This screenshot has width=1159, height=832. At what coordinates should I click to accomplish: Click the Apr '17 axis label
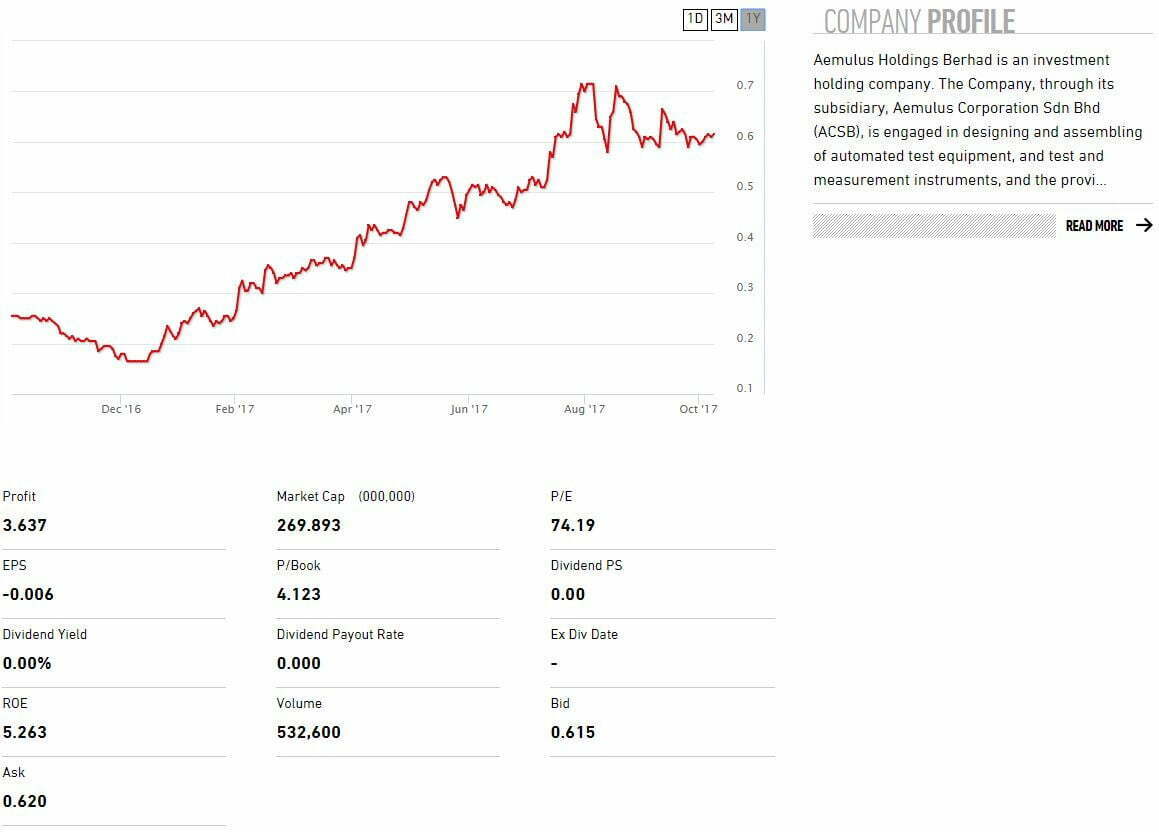352,409
